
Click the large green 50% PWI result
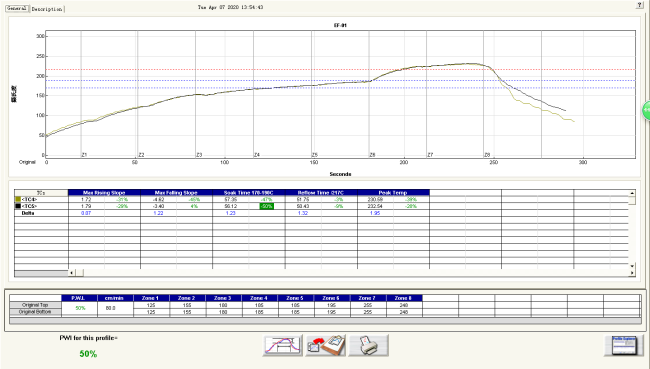tap(88, 354)
